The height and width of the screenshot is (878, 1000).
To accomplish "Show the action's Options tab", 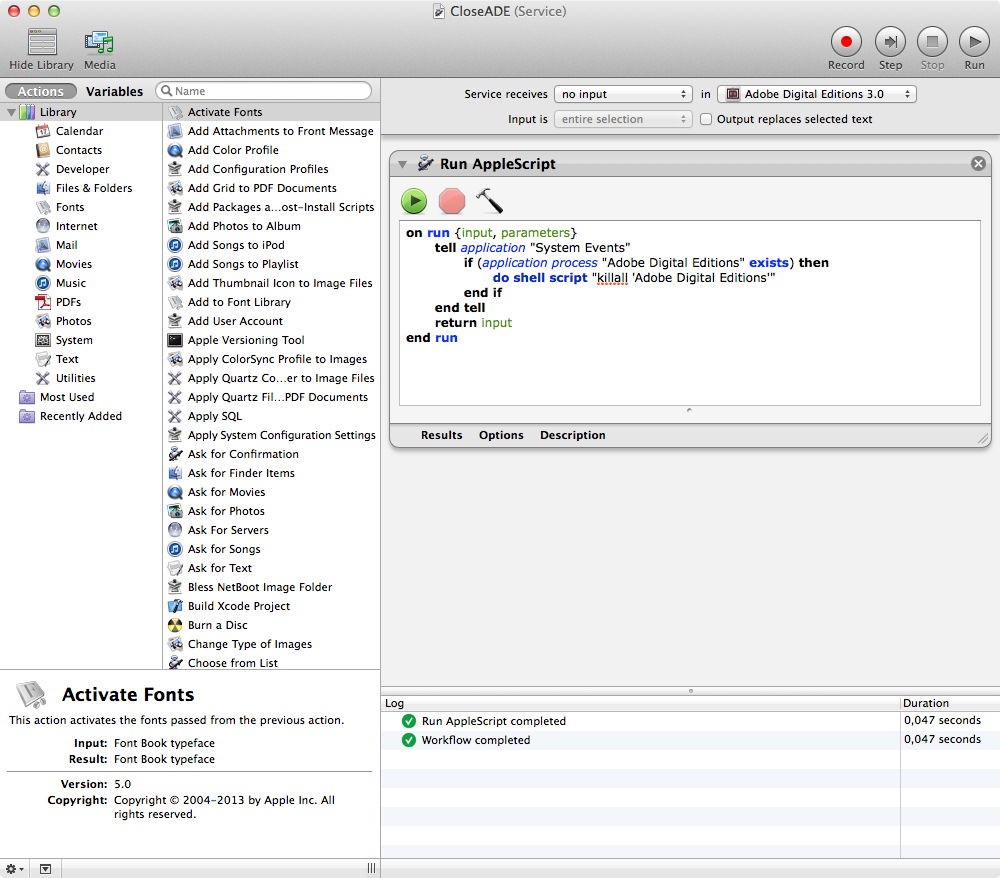I will point(501,435).
